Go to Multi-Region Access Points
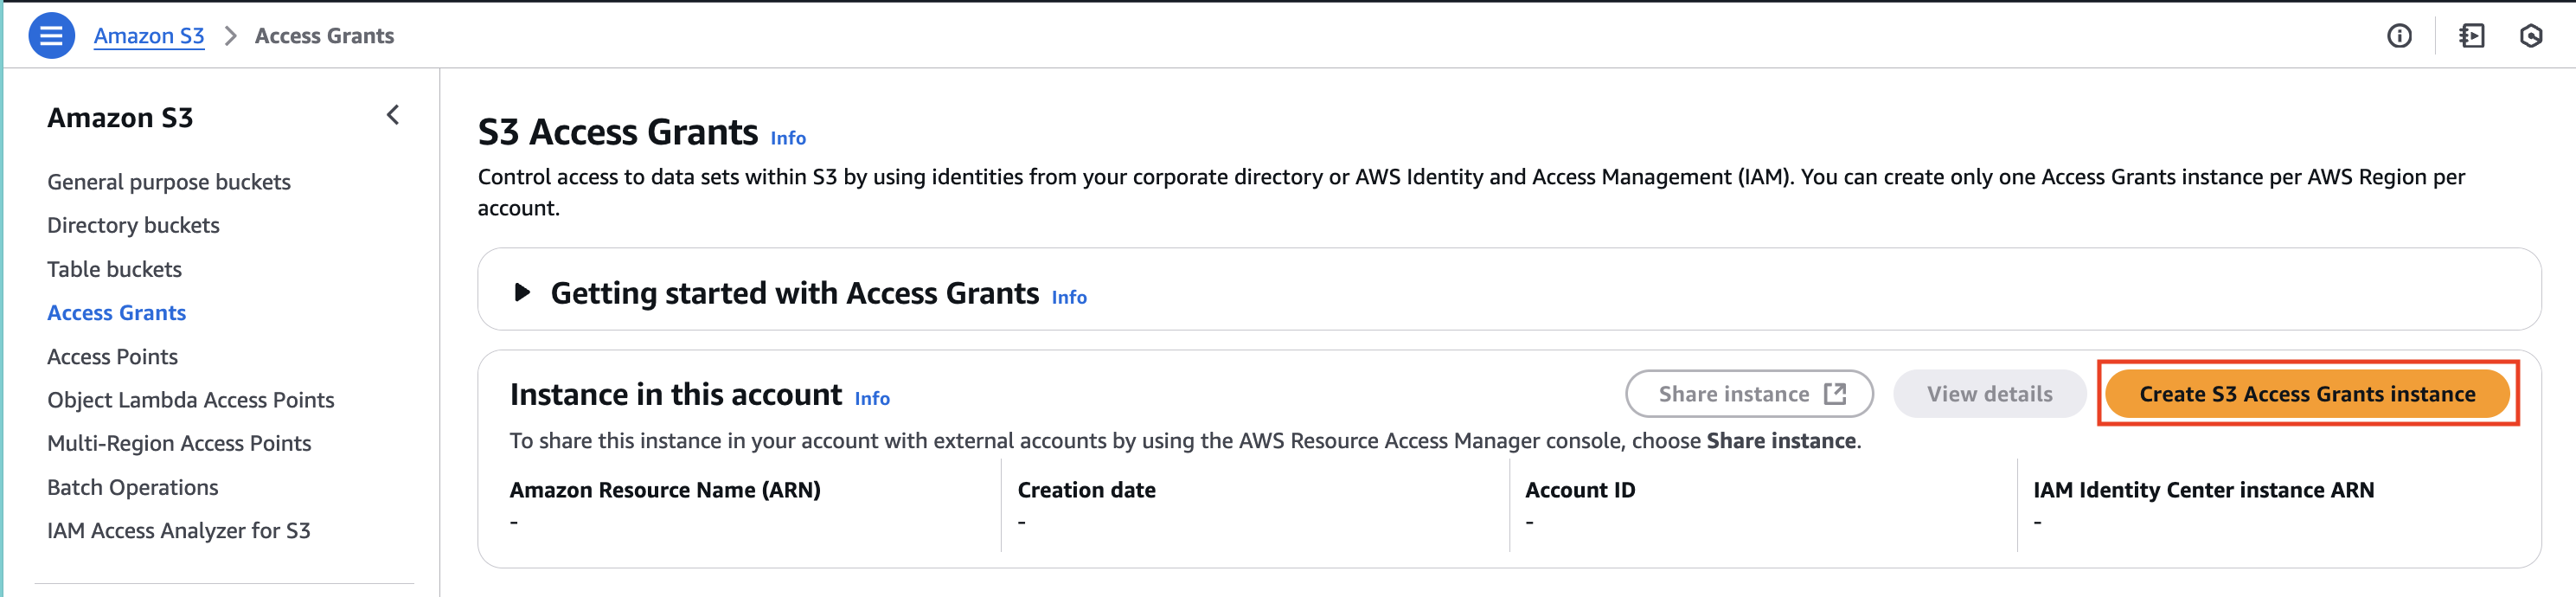The width and height of the screenshot is (2576, 597). [x=179, y=443]
